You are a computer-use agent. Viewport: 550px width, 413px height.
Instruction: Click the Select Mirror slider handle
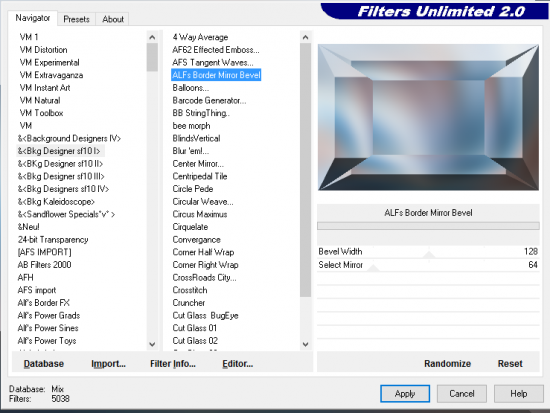(x=374, y=267)
